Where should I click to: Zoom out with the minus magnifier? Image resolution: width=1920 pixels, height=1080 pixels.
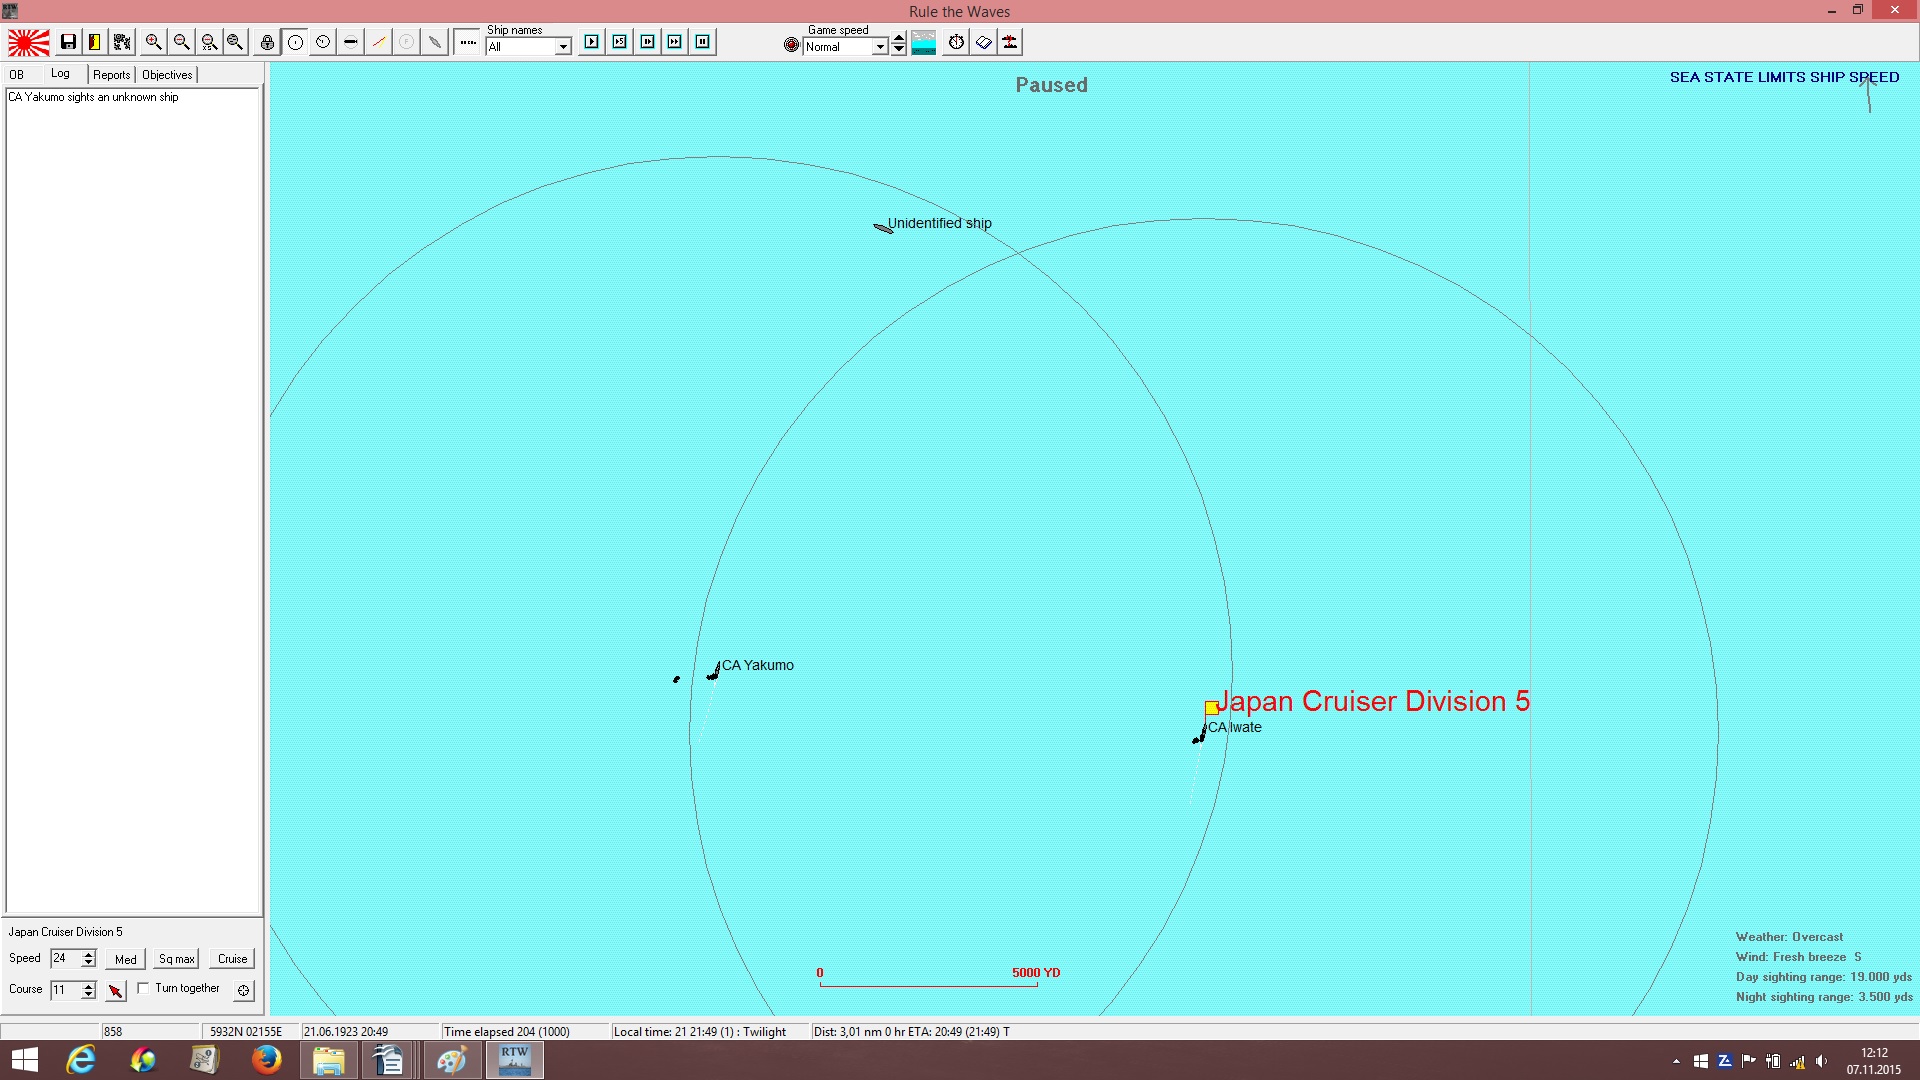pyautogui.click(x=181, y=42)
